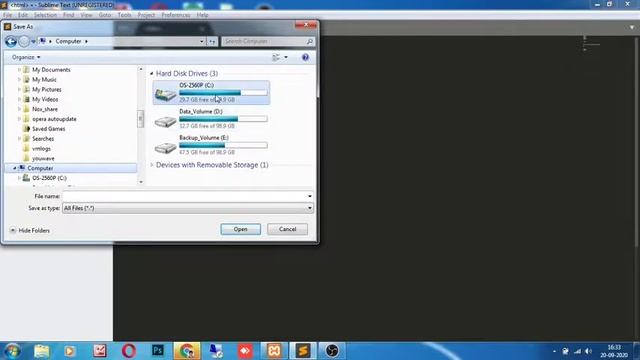Viewport: 640px width, 360px height.
Task: Open the Opera browser taskbar icon
Action: coord(129,351)
